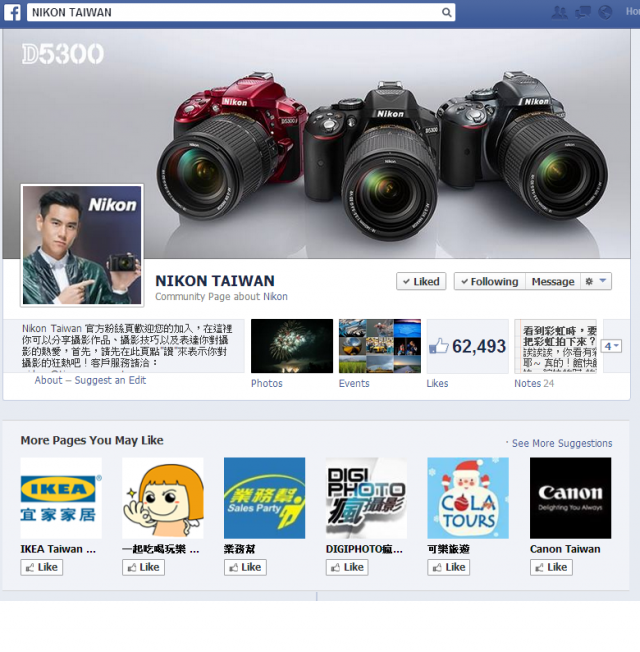Click the search magnifier icon

click(446, 12)
